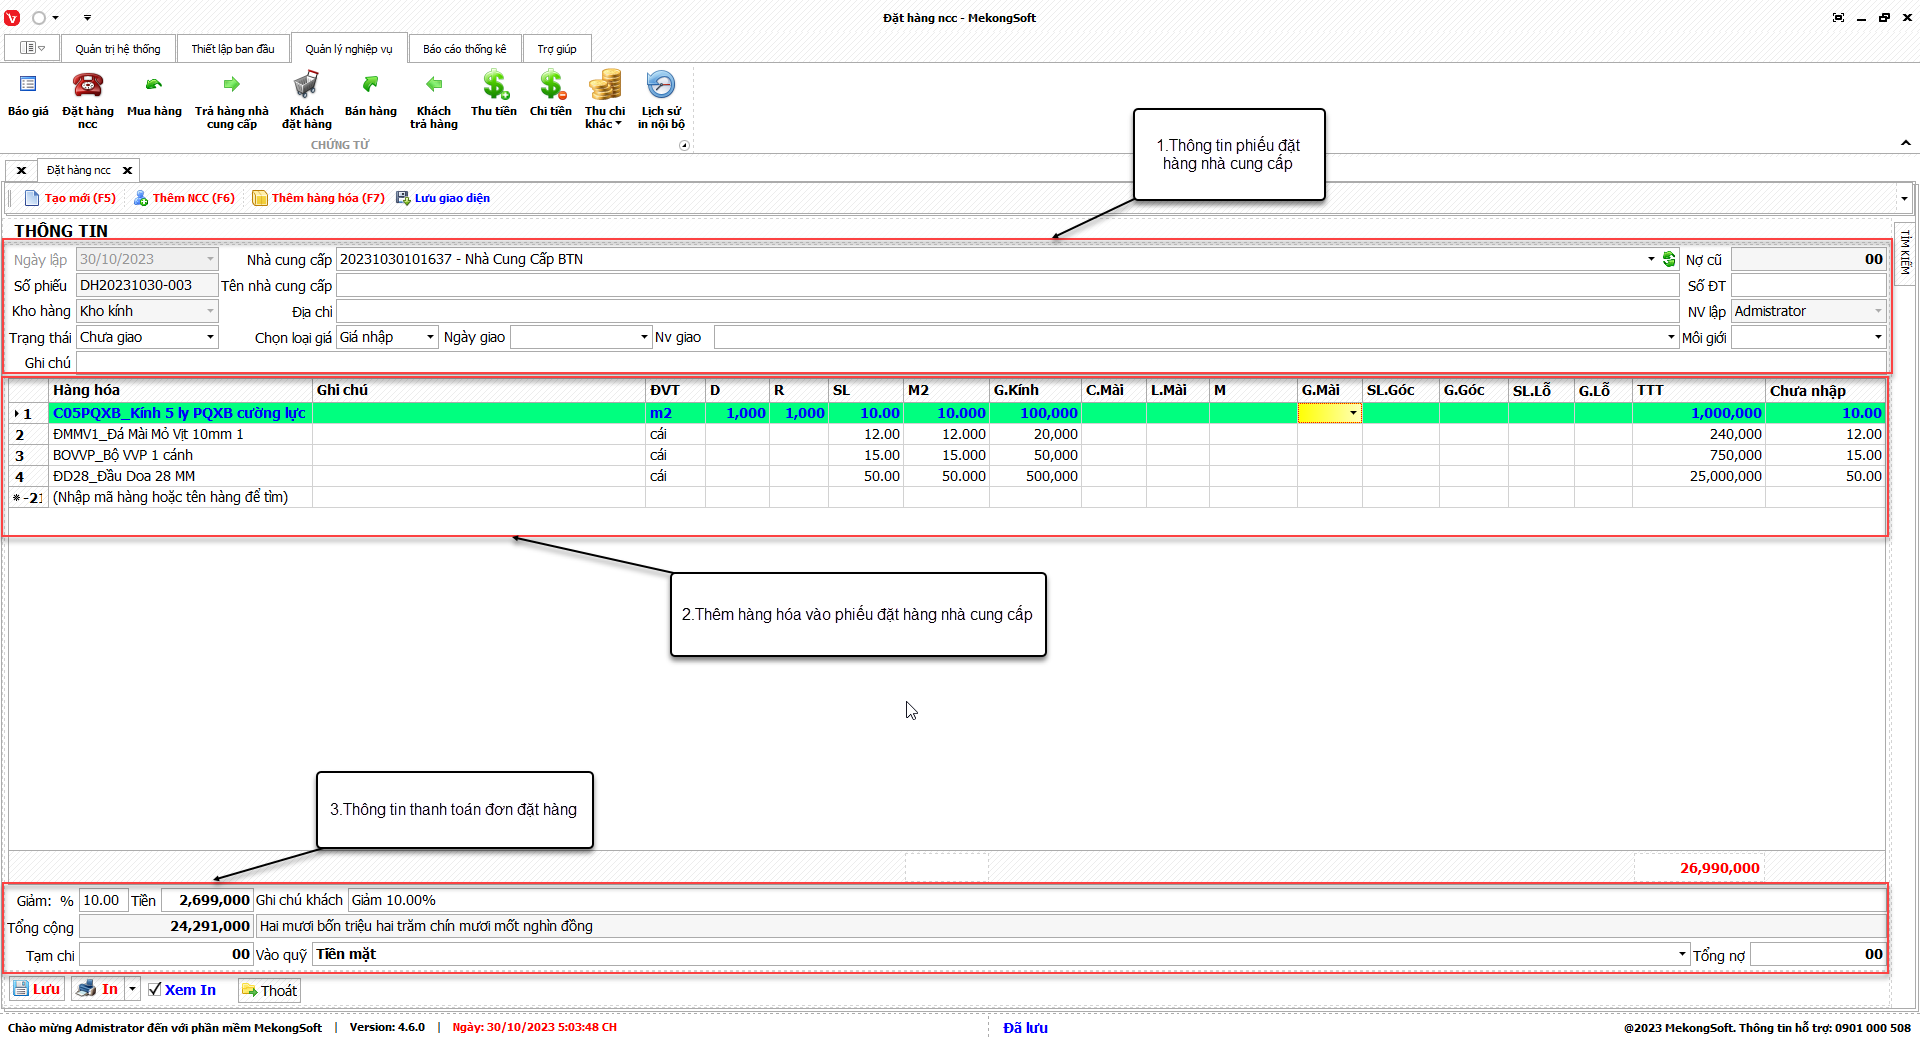Viewport: 1920px width, 1039px height.
Task: Close the Đặt hàng ncc document tab
Action: coord(127,171)
